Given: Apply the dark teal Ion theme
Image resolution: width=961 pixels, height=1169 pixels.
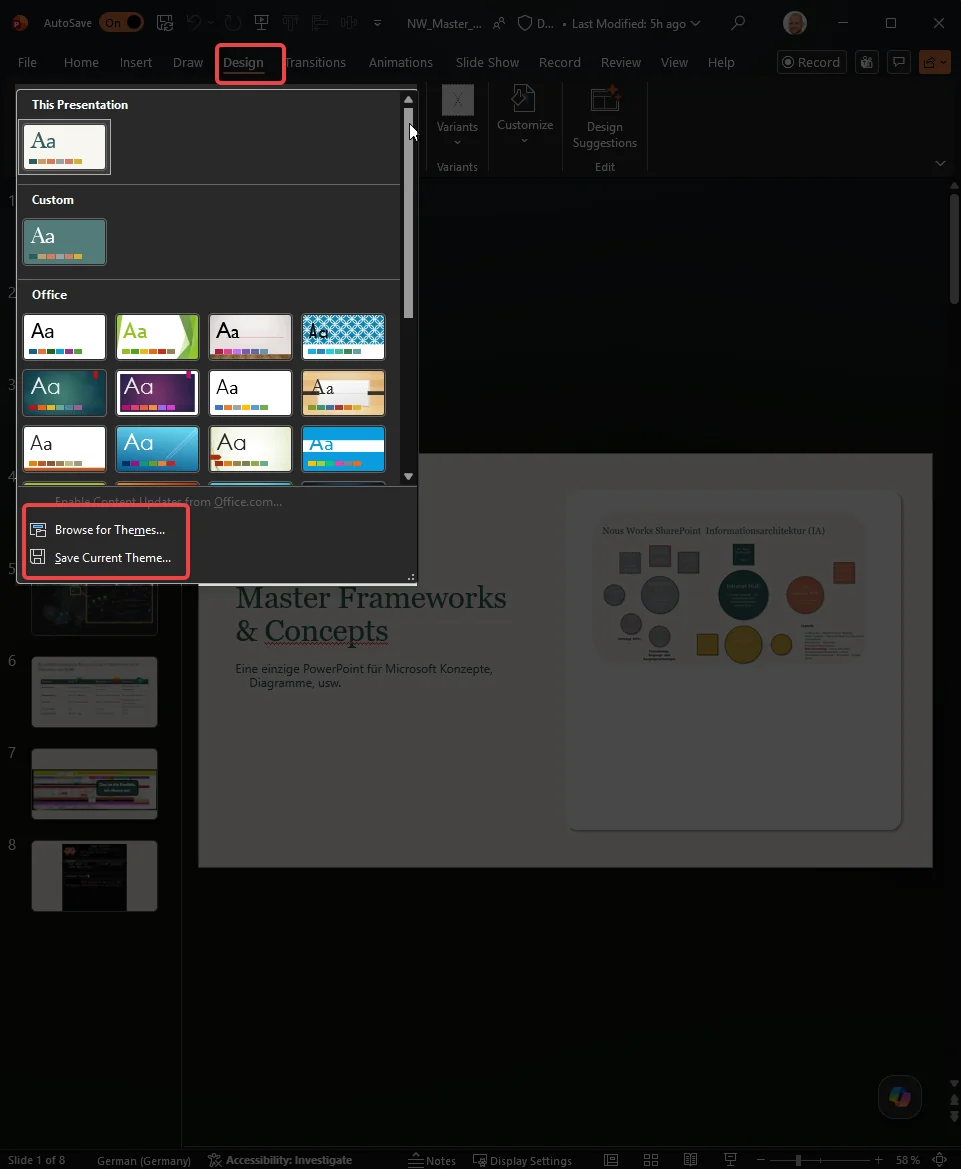Looking at the screenshot, I should click(65, 393).
